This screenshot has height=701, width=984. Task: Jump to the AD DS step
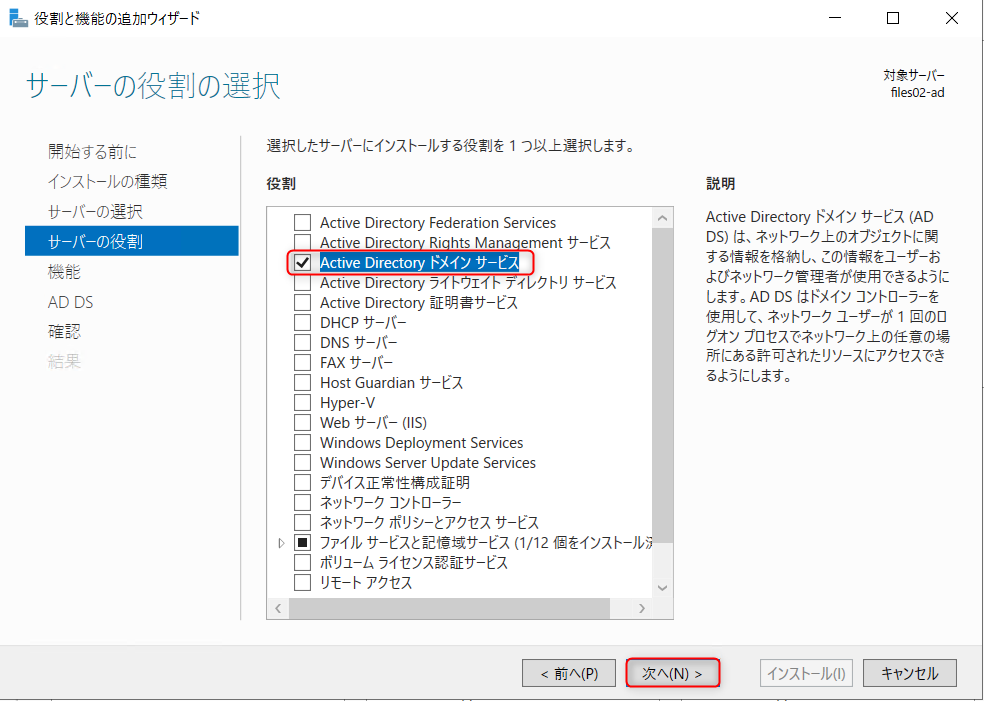70,302
